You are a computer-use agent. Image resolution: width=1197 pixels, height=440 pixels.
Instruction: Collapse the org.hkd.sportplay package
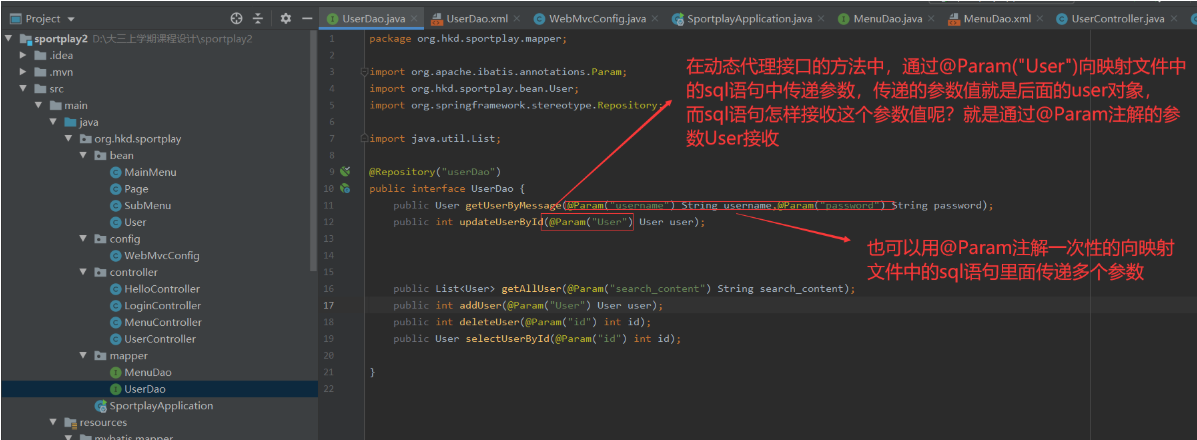point(69,139)
